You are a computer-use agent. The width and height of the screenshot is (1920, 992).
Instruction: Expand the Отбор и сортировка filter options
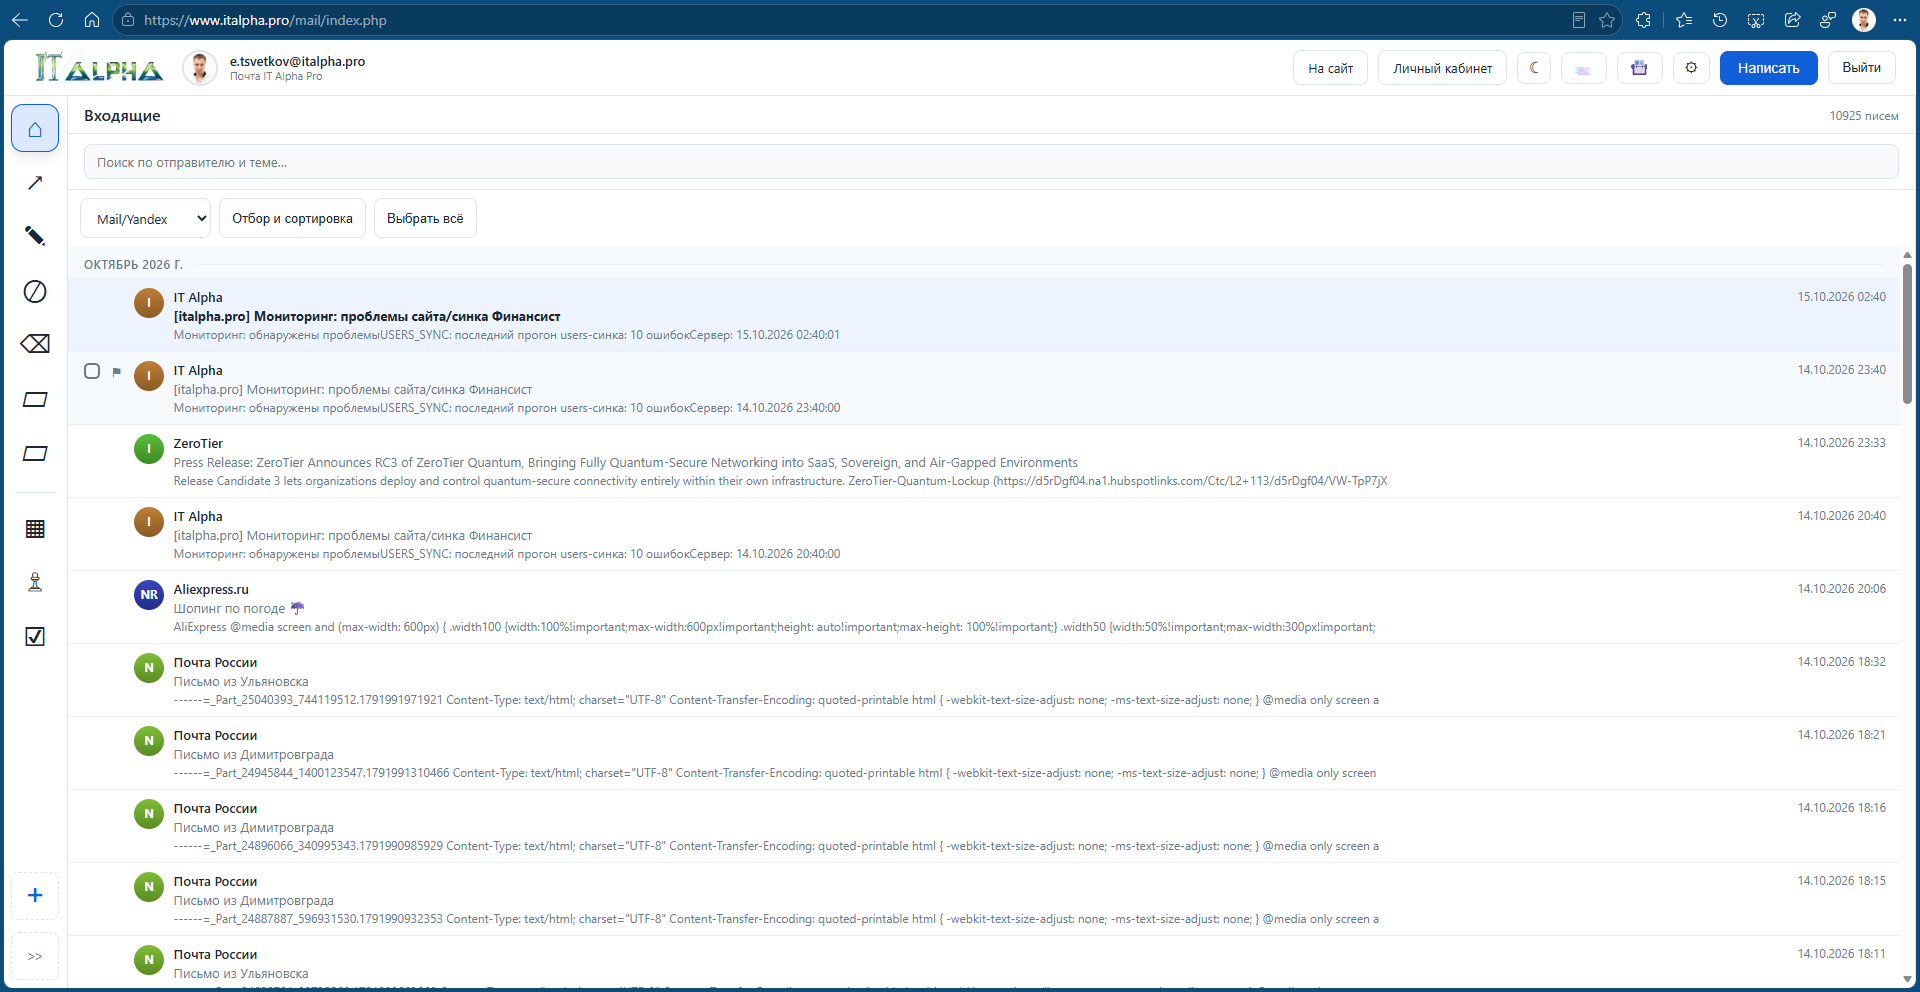[x=292, y=218]
